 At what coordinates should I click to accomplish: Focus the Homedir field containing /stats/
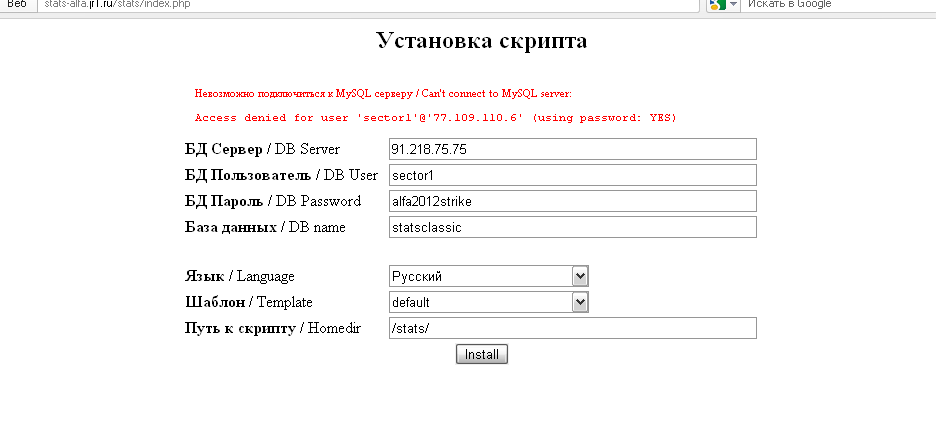click(572, 328)
